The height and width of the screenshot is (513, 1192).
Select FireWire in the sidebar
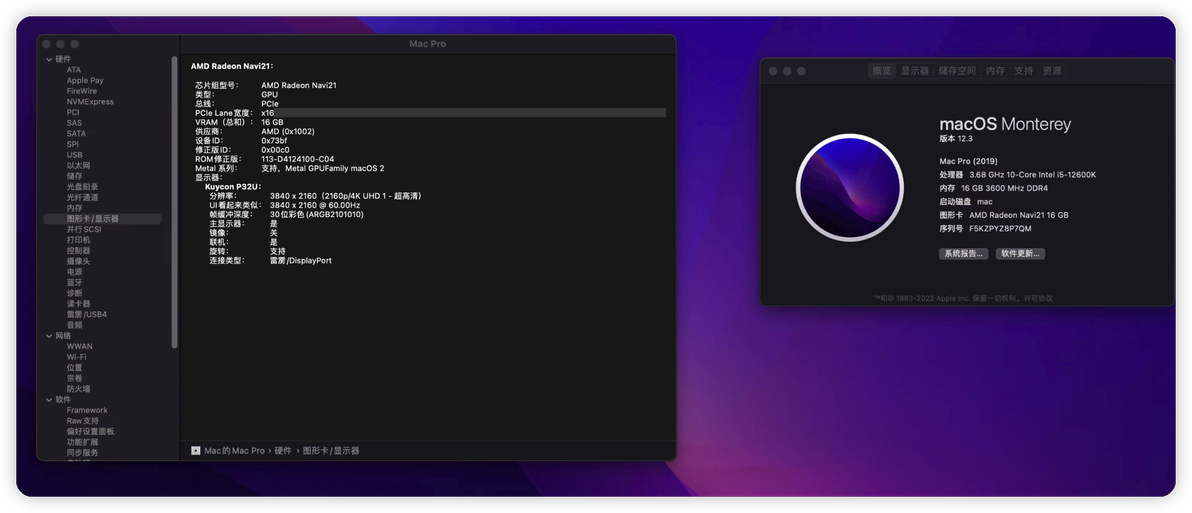(82, 91)
